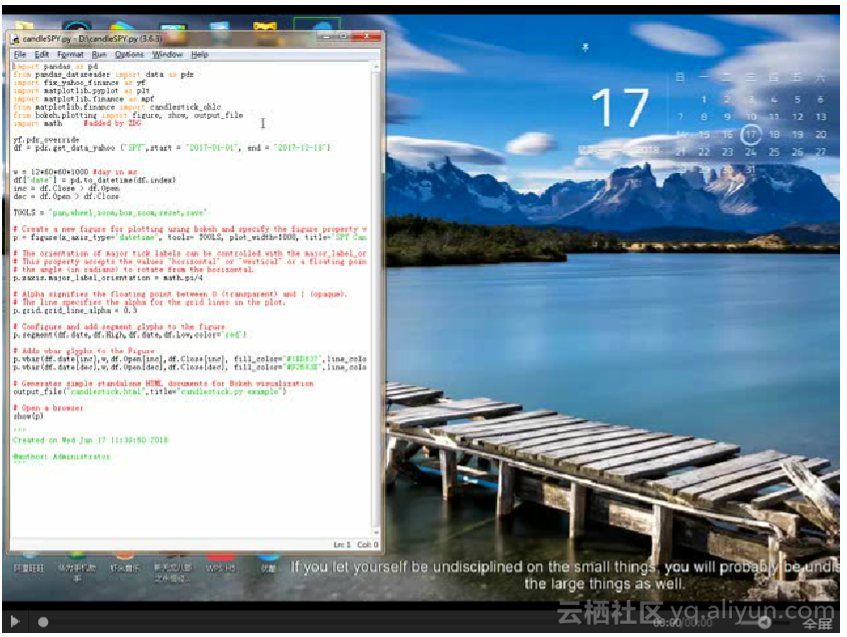This screenshot has height=637, width=847.
Task: Toggle fullscreen with the 全屏 button
Action: (817, 623)
